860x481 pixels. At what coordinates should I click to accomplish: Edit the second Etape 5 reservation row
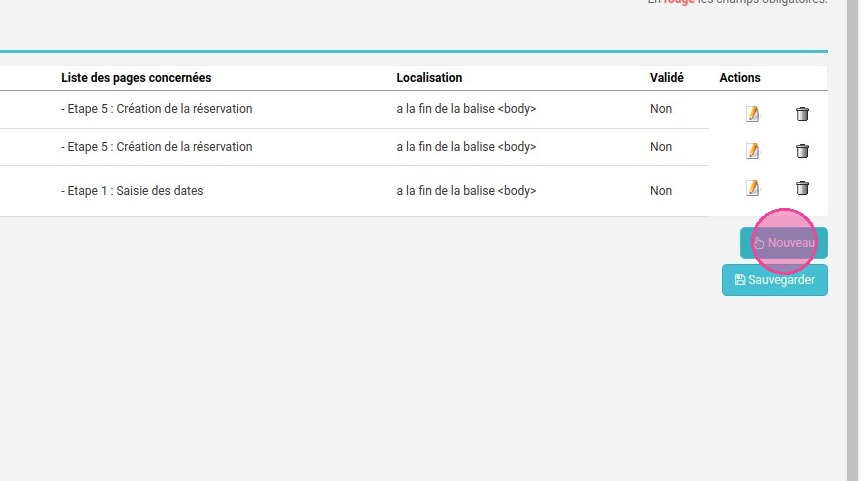752,151
